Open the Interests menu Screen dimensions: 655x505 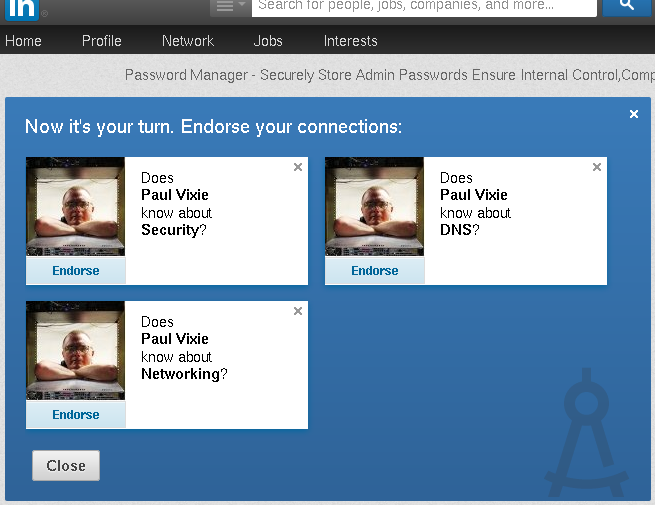pyautogui.click(x=350, y=41)
